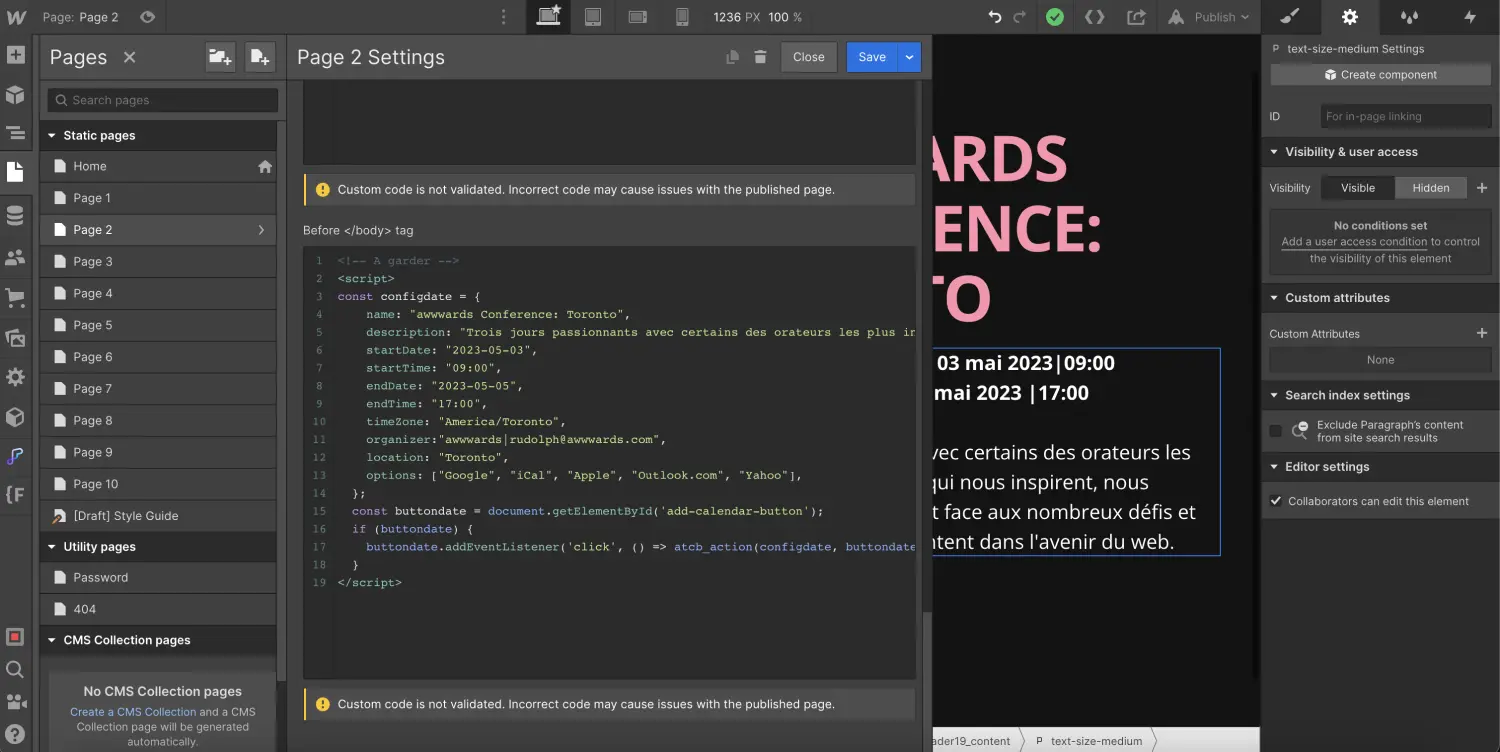Image resolution: width=1500 pixels, height=752 pixels.
Task: Open the Finsweet {F} extension icon
Action: coord(15,494)
